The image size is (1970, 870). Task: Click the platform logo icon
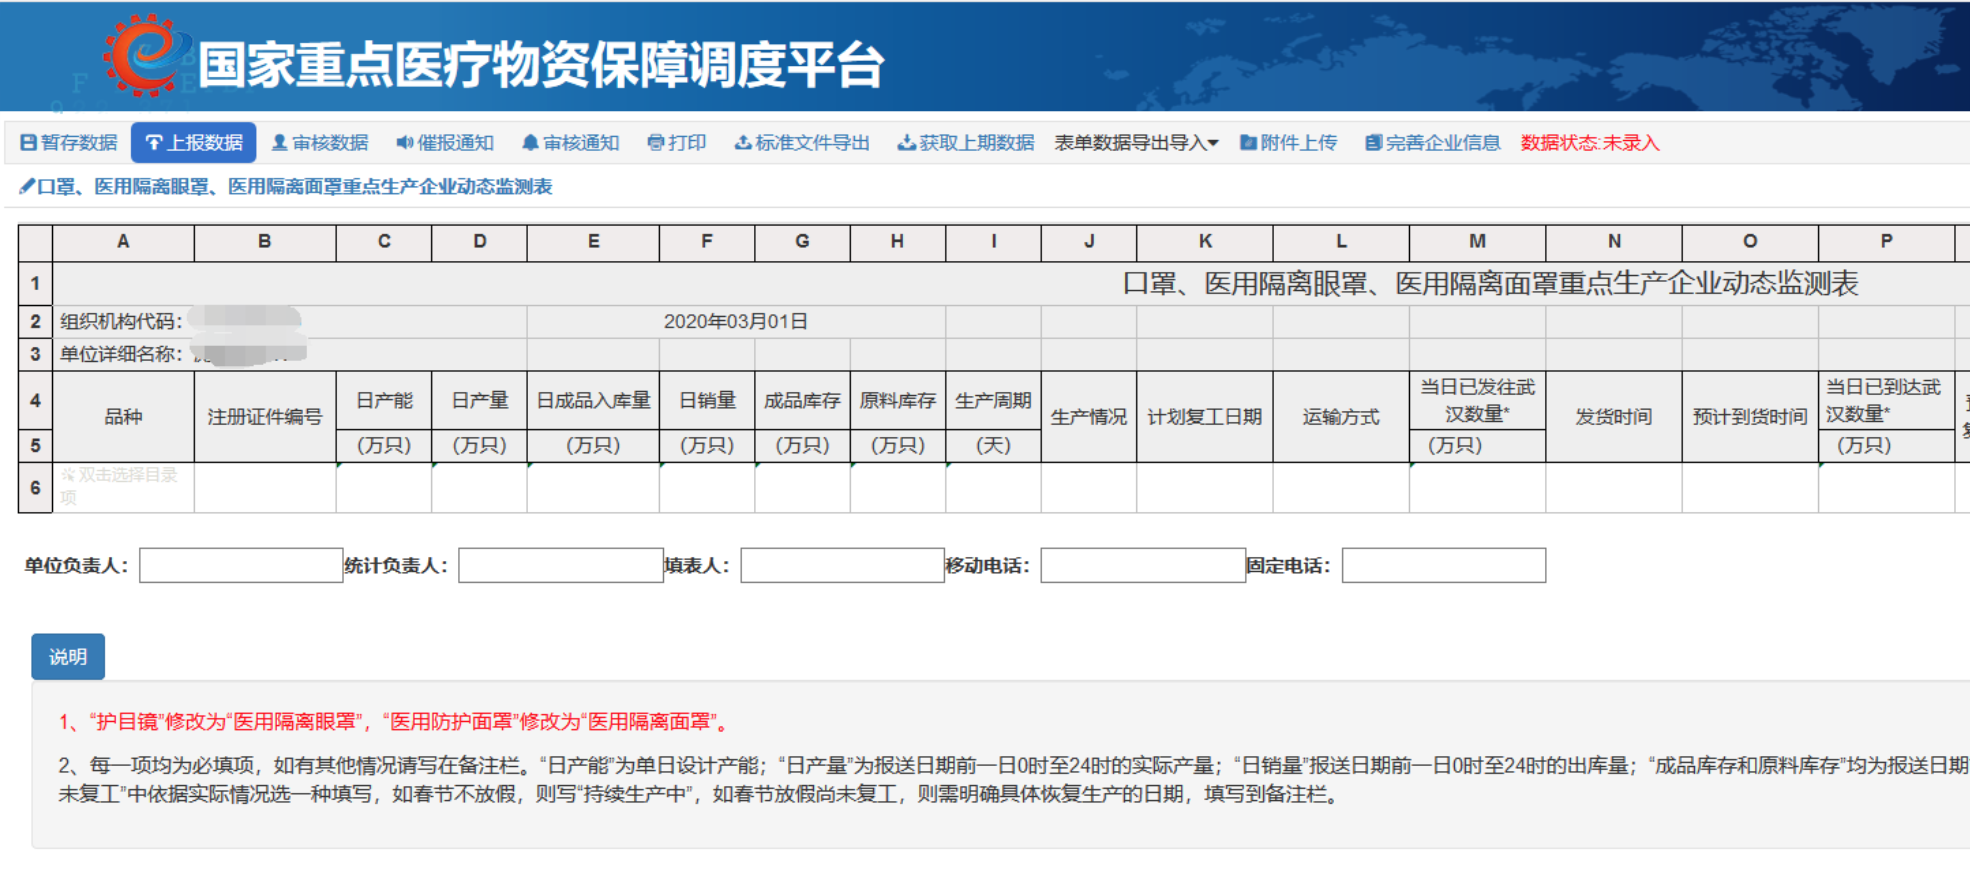(148, 55)
